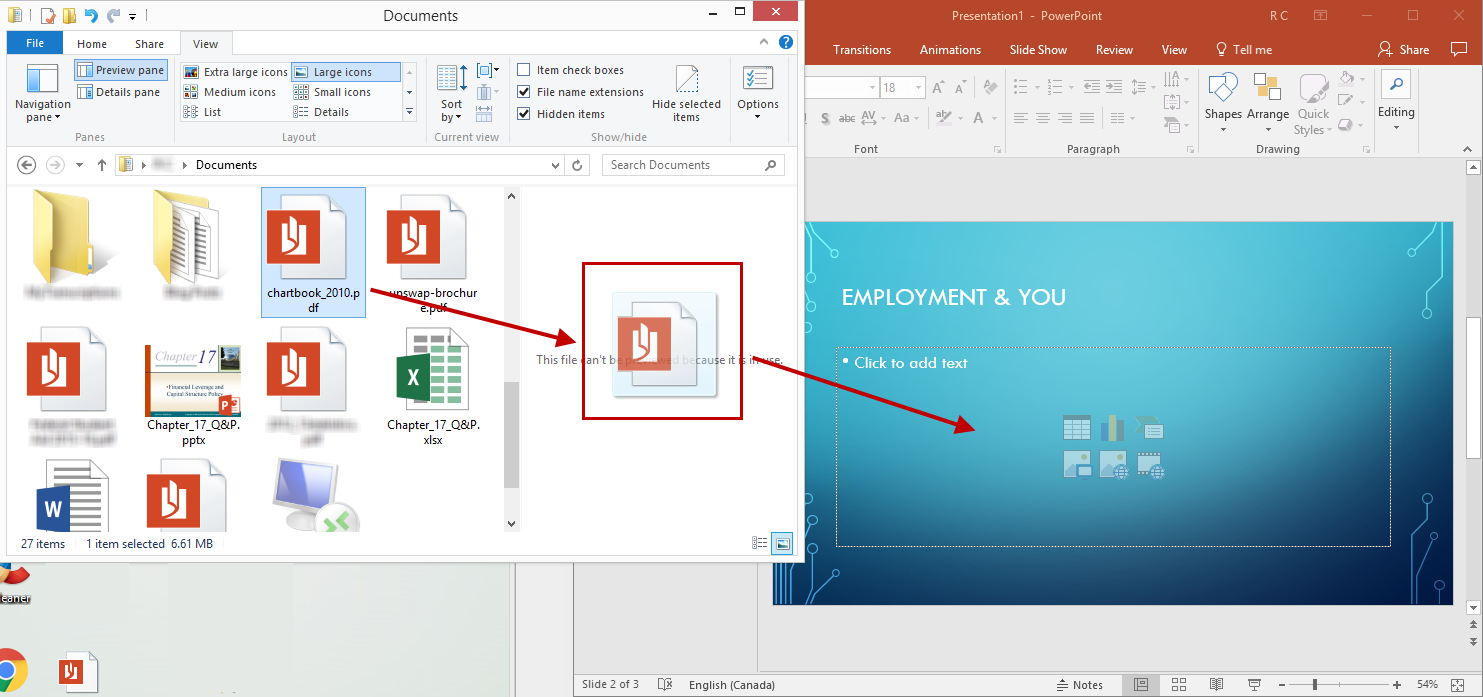This screenshot has width=1483, height=697.
Task: Click Fit slide to window icon
Action: (1459, 685)
